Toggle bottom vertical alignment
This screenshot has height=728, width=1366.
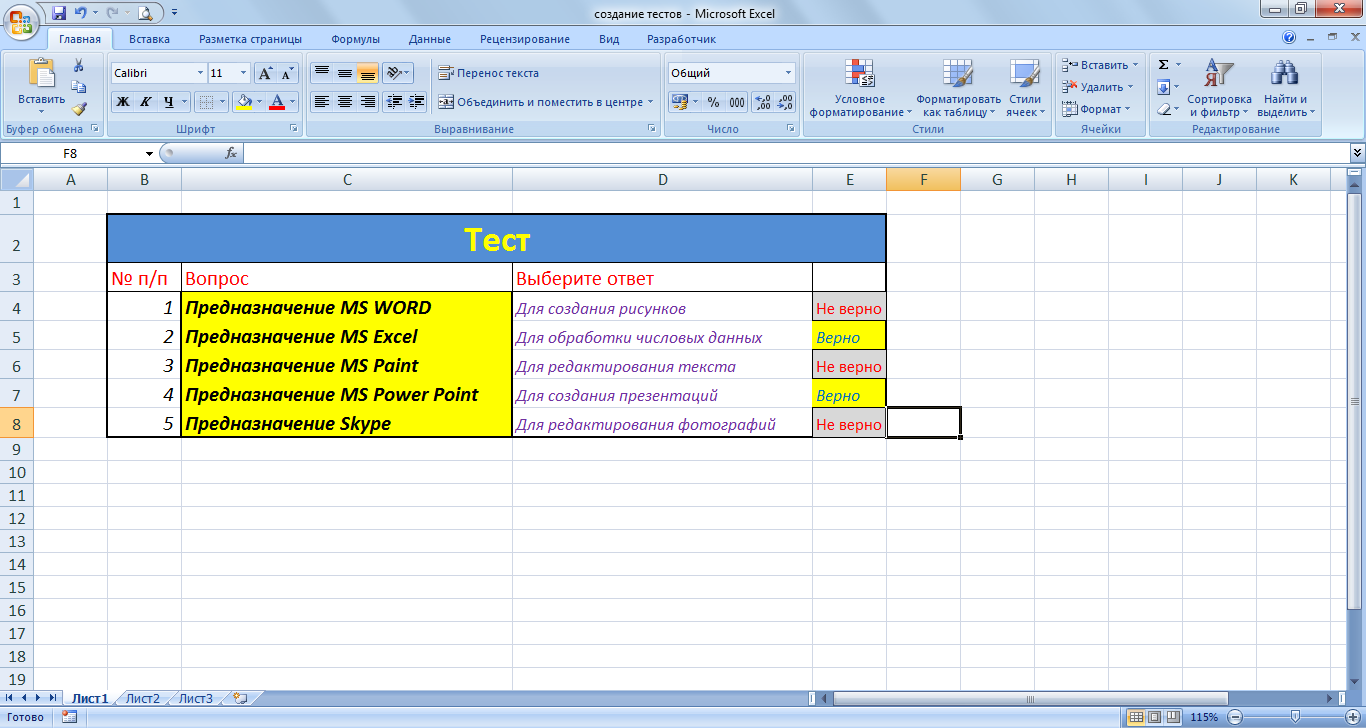point(367,73)
